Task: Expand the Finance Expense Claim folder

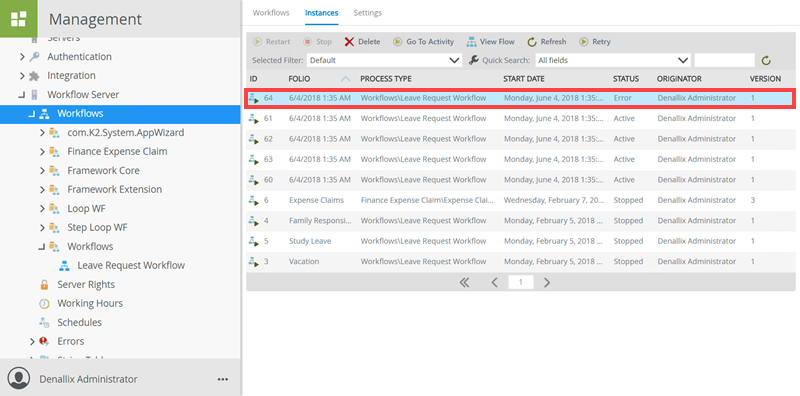Action: [x=42, y=152]
